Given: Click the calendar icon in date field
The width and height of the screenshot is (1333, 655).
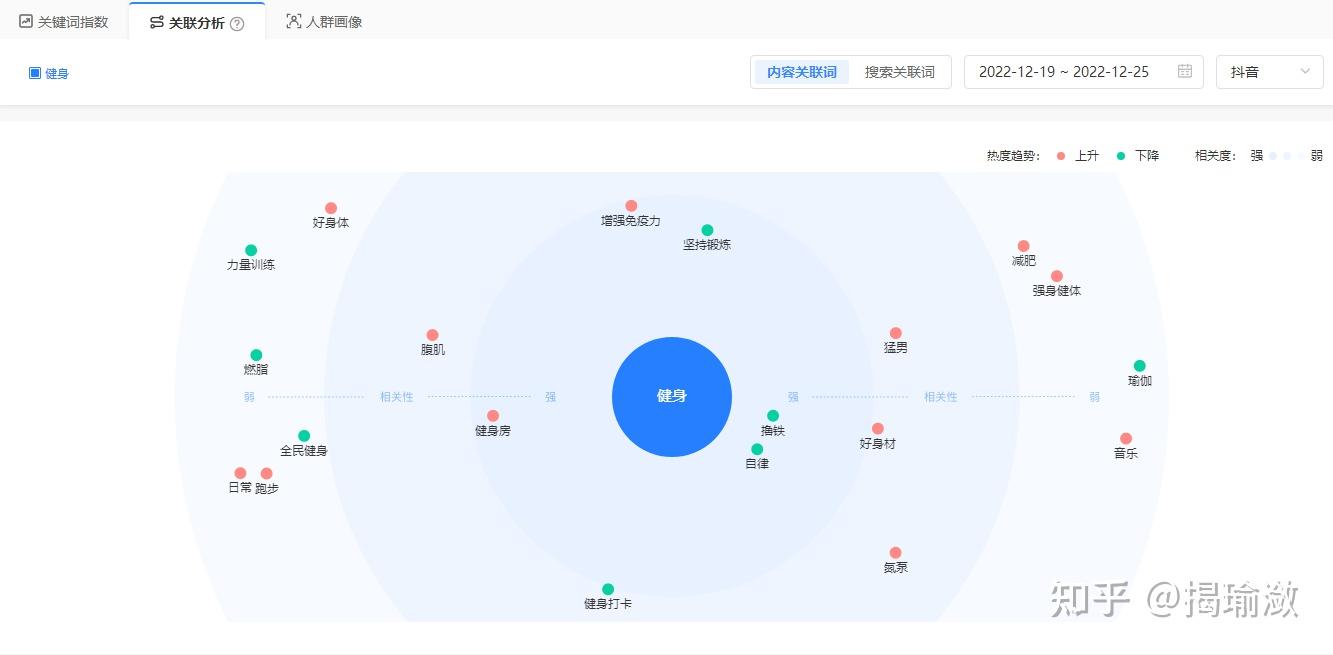Looking at the screenshot, I should click(1185, 71).
